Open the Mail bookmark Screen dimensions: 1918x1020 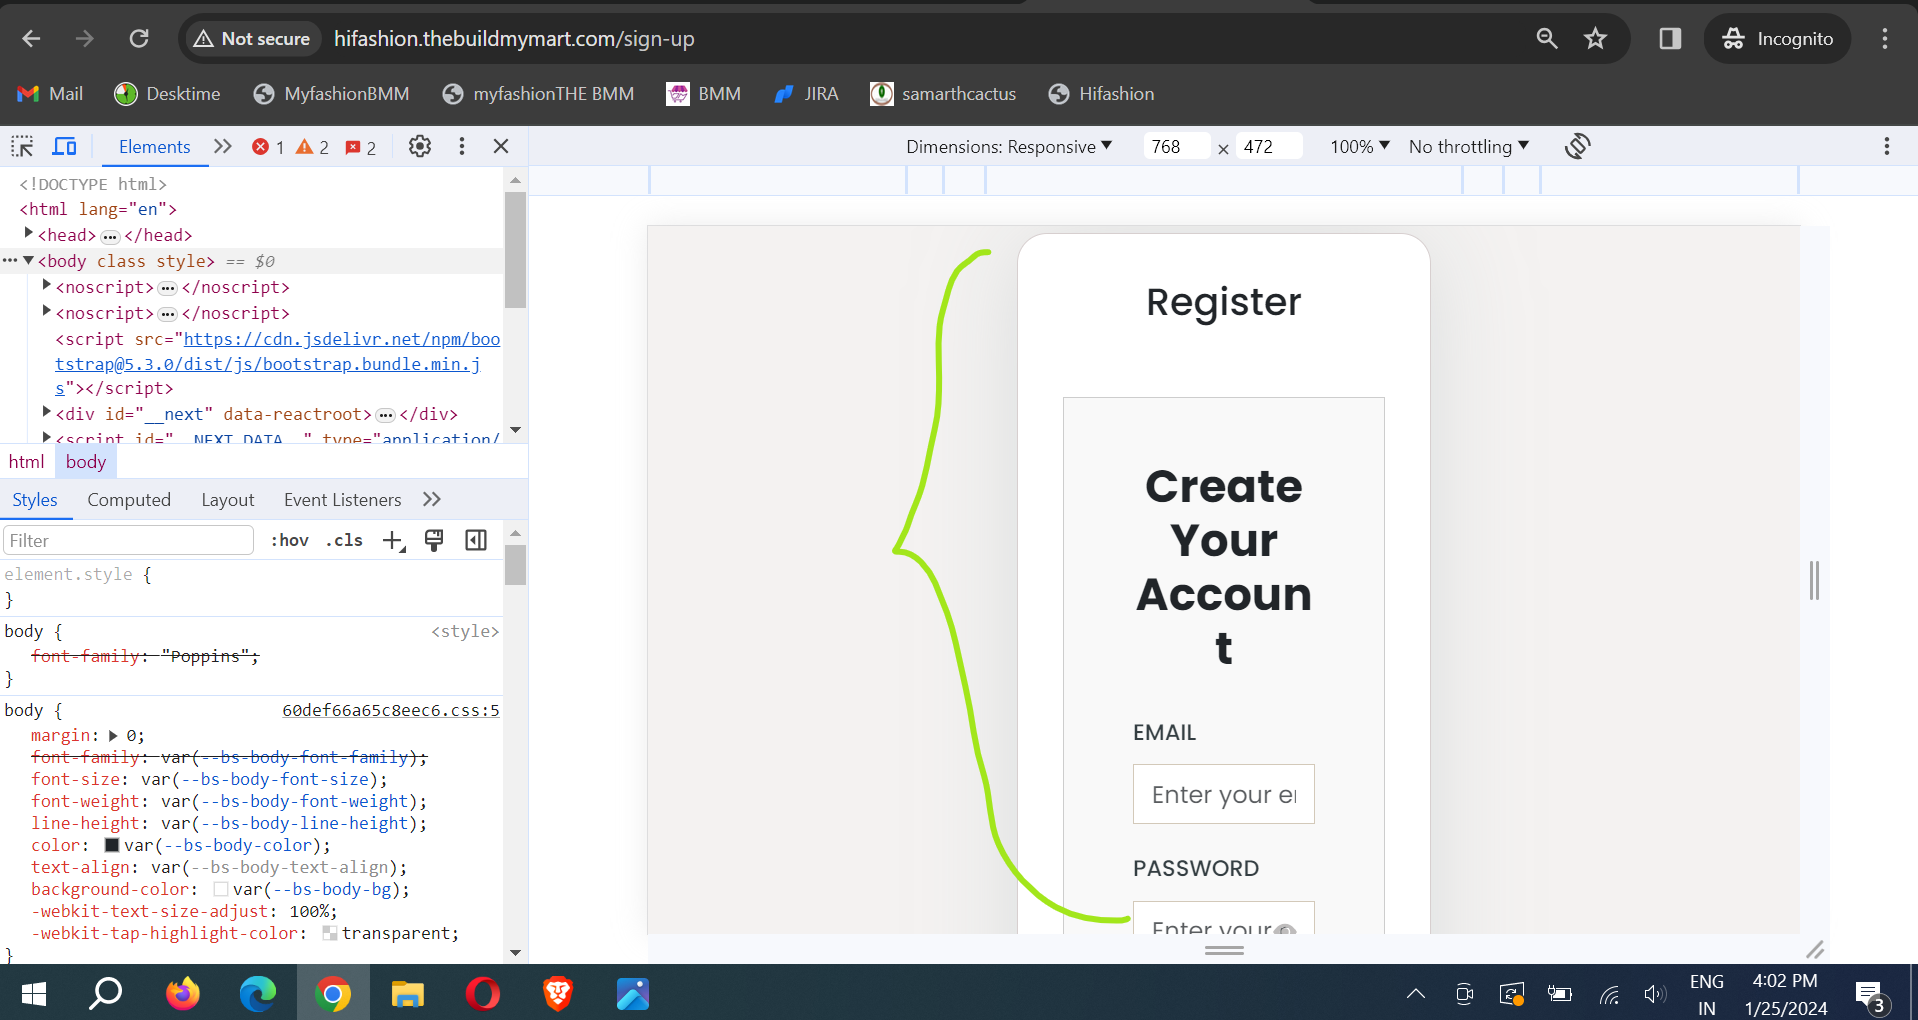pos(50,94)
